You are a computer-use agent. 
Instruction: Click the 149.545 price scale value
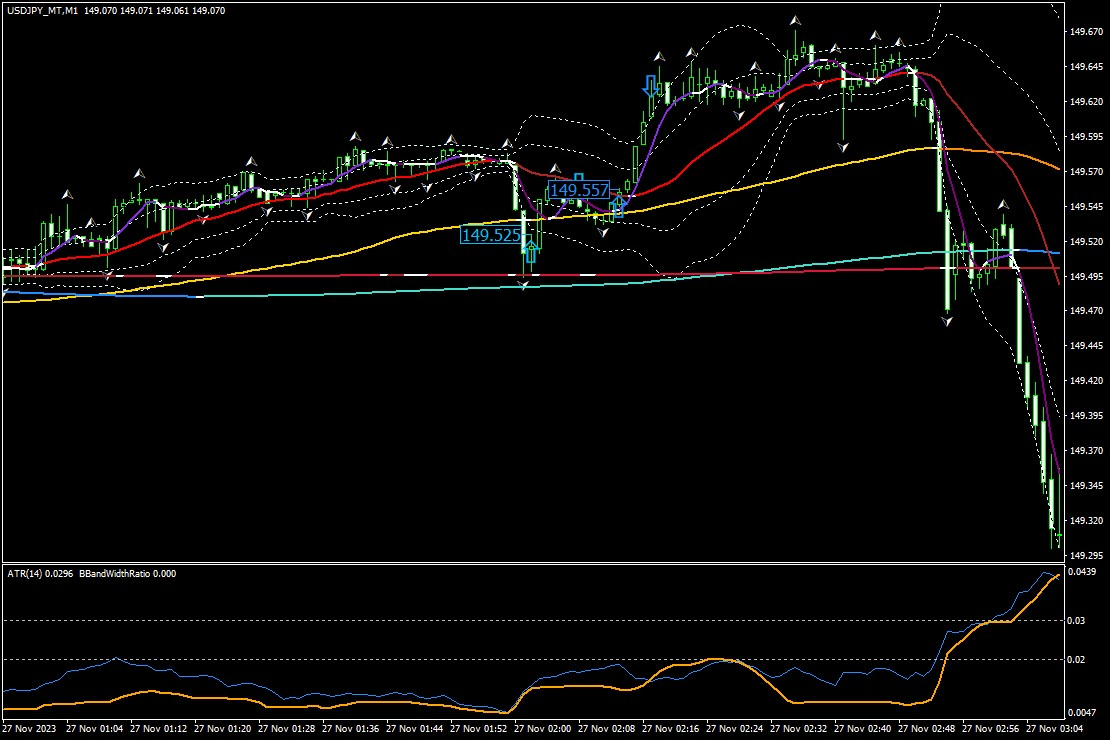(x=1086, y=207)
